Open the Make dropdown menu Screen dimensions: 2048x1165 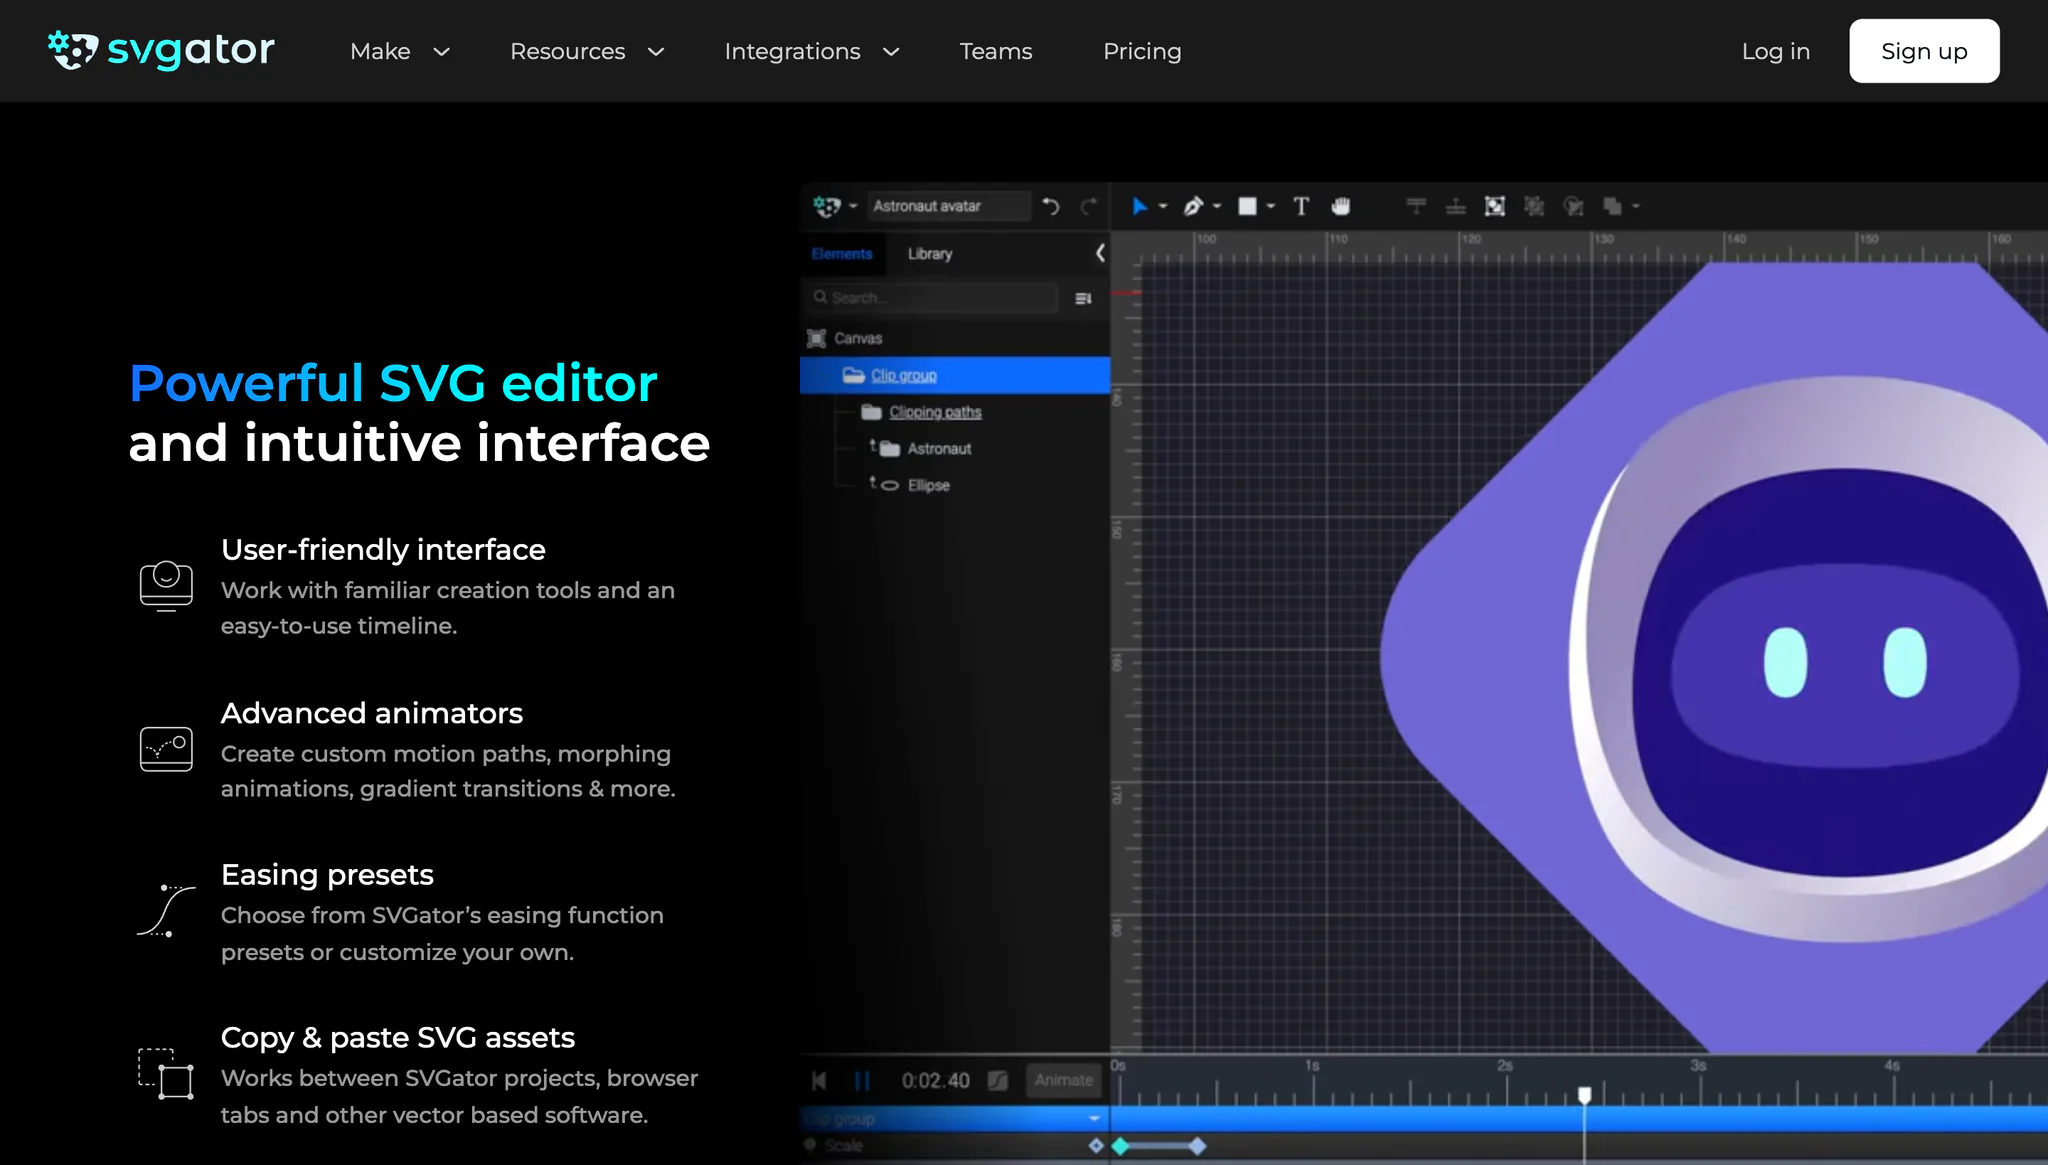(x=400, y=51)
